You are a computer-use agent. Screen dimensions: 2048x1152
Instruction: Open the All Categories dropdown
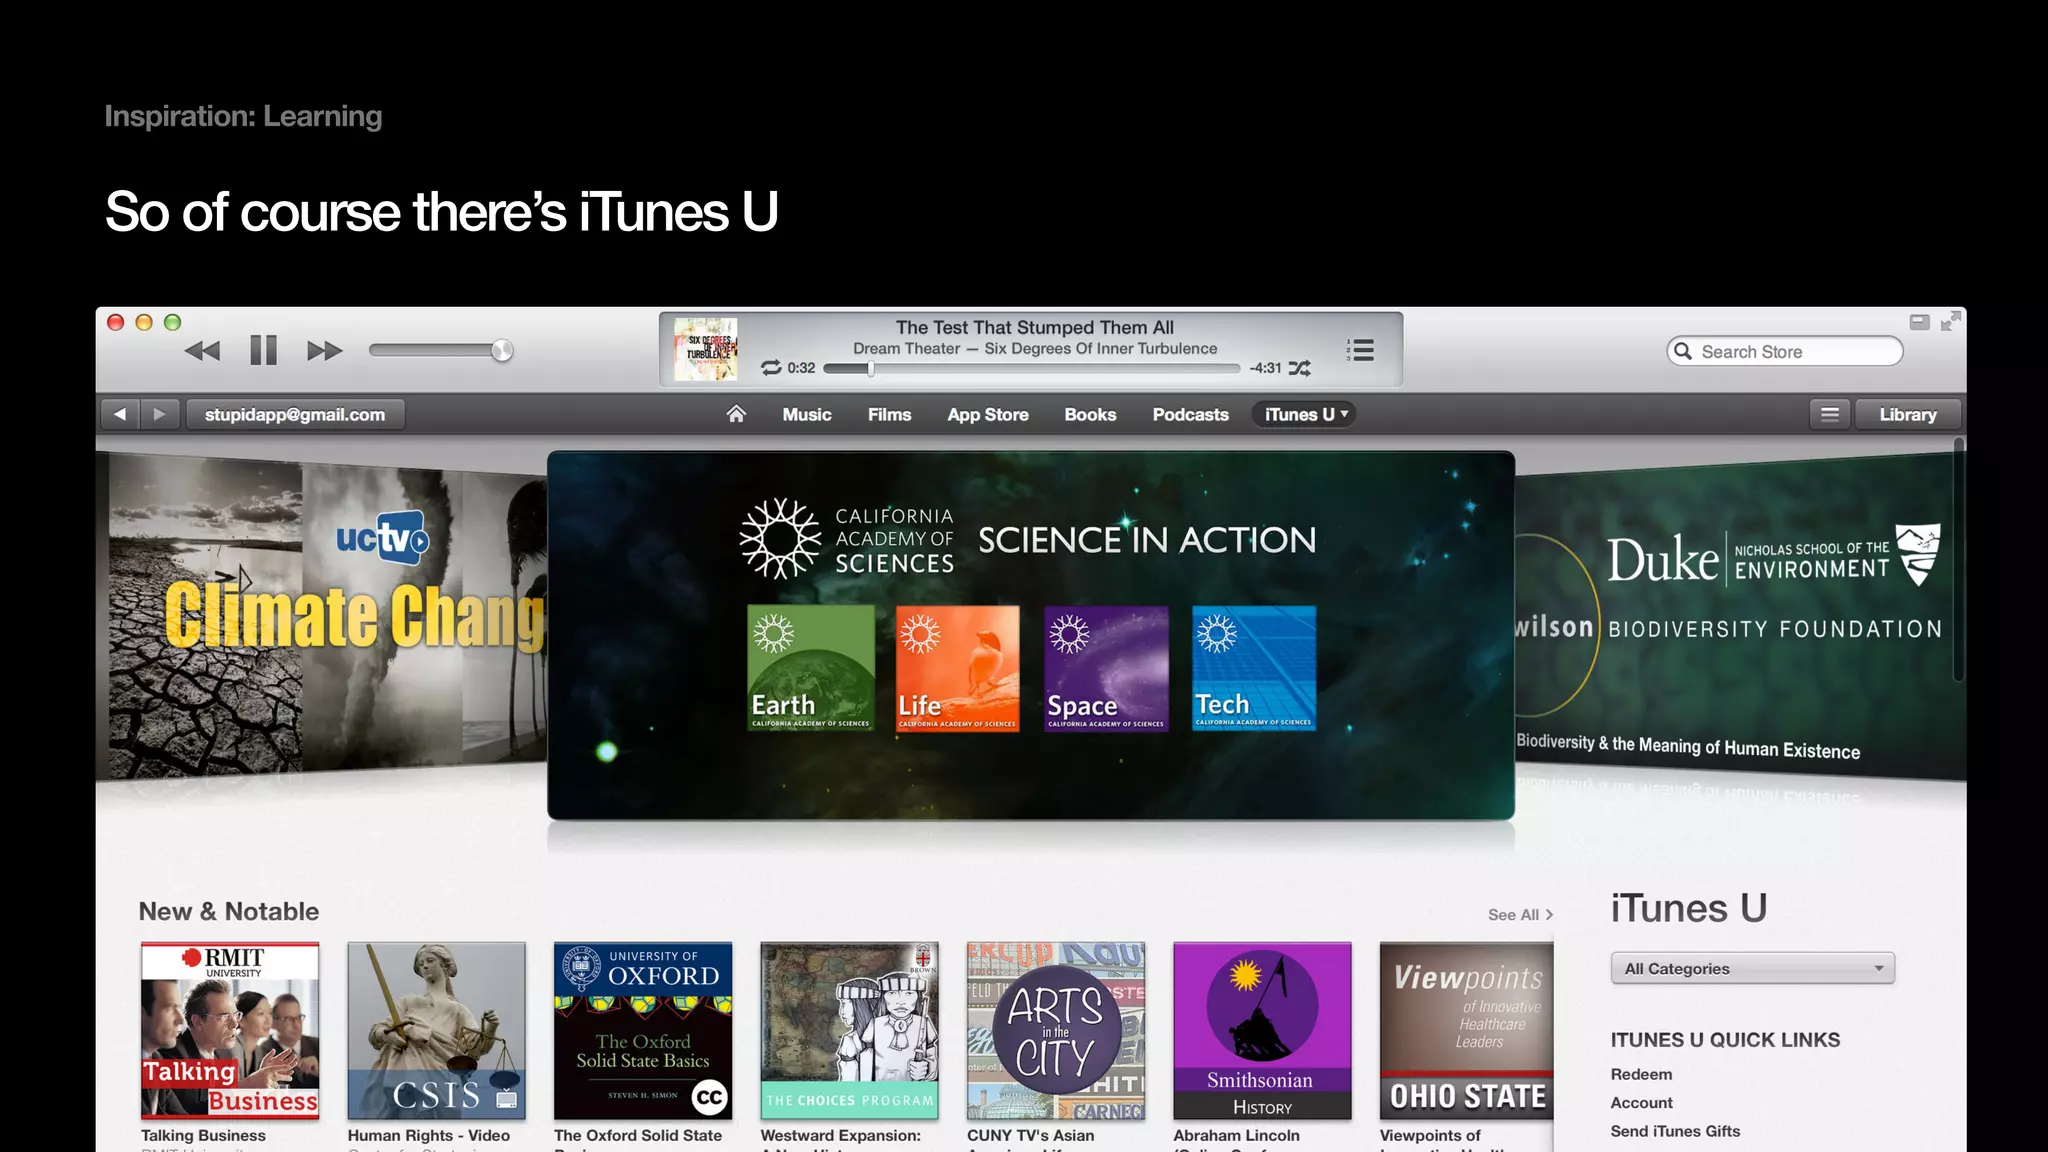(x=1752, y=968)
